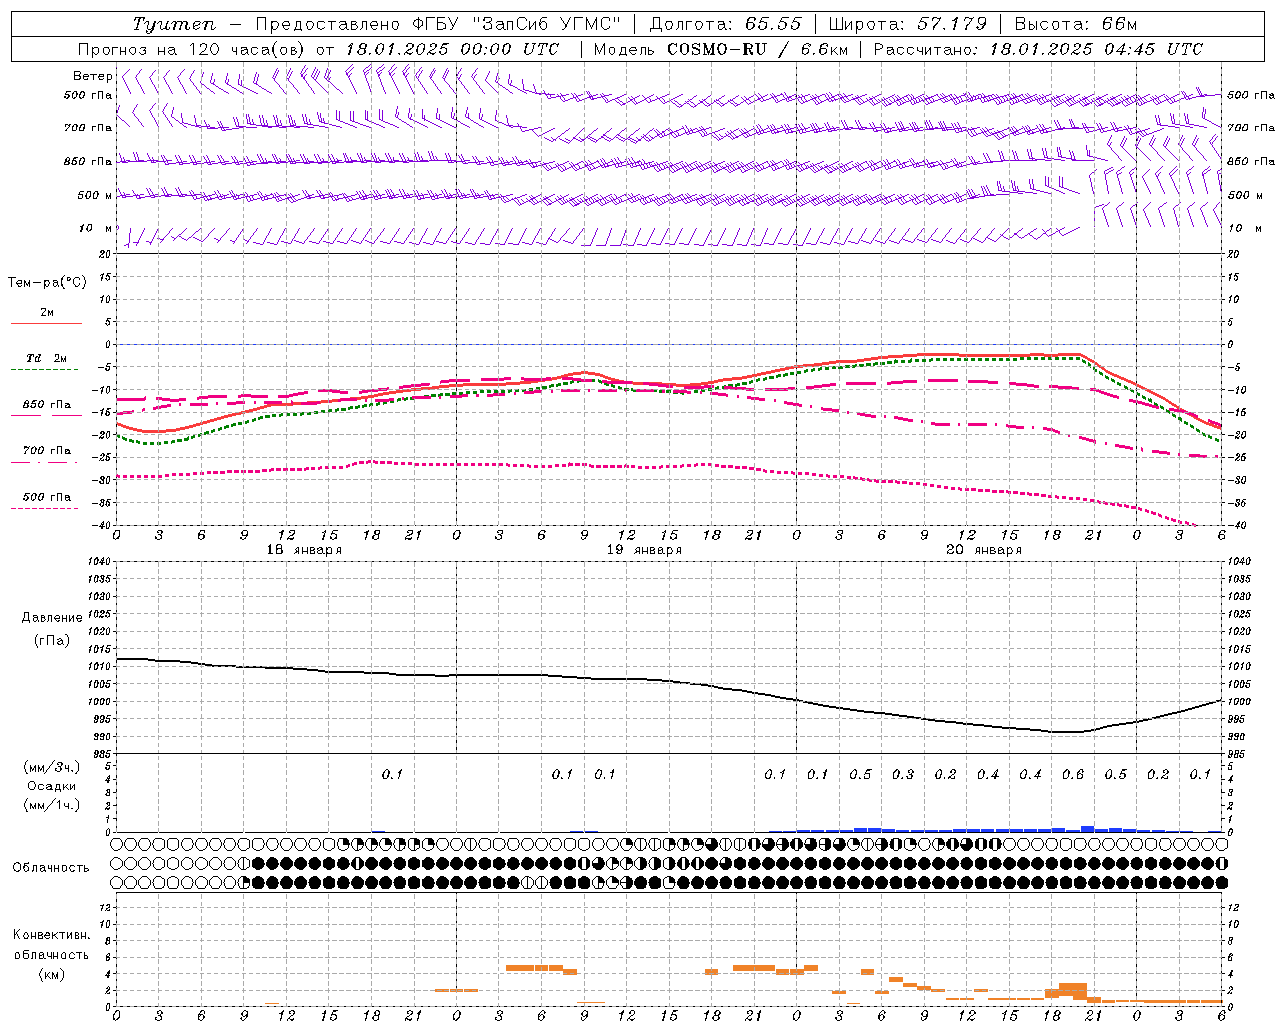This screenshot has height=1024, width=1280.
Task: Click the 'Td 2м' dew point legend entry
Action: point(46,359)
